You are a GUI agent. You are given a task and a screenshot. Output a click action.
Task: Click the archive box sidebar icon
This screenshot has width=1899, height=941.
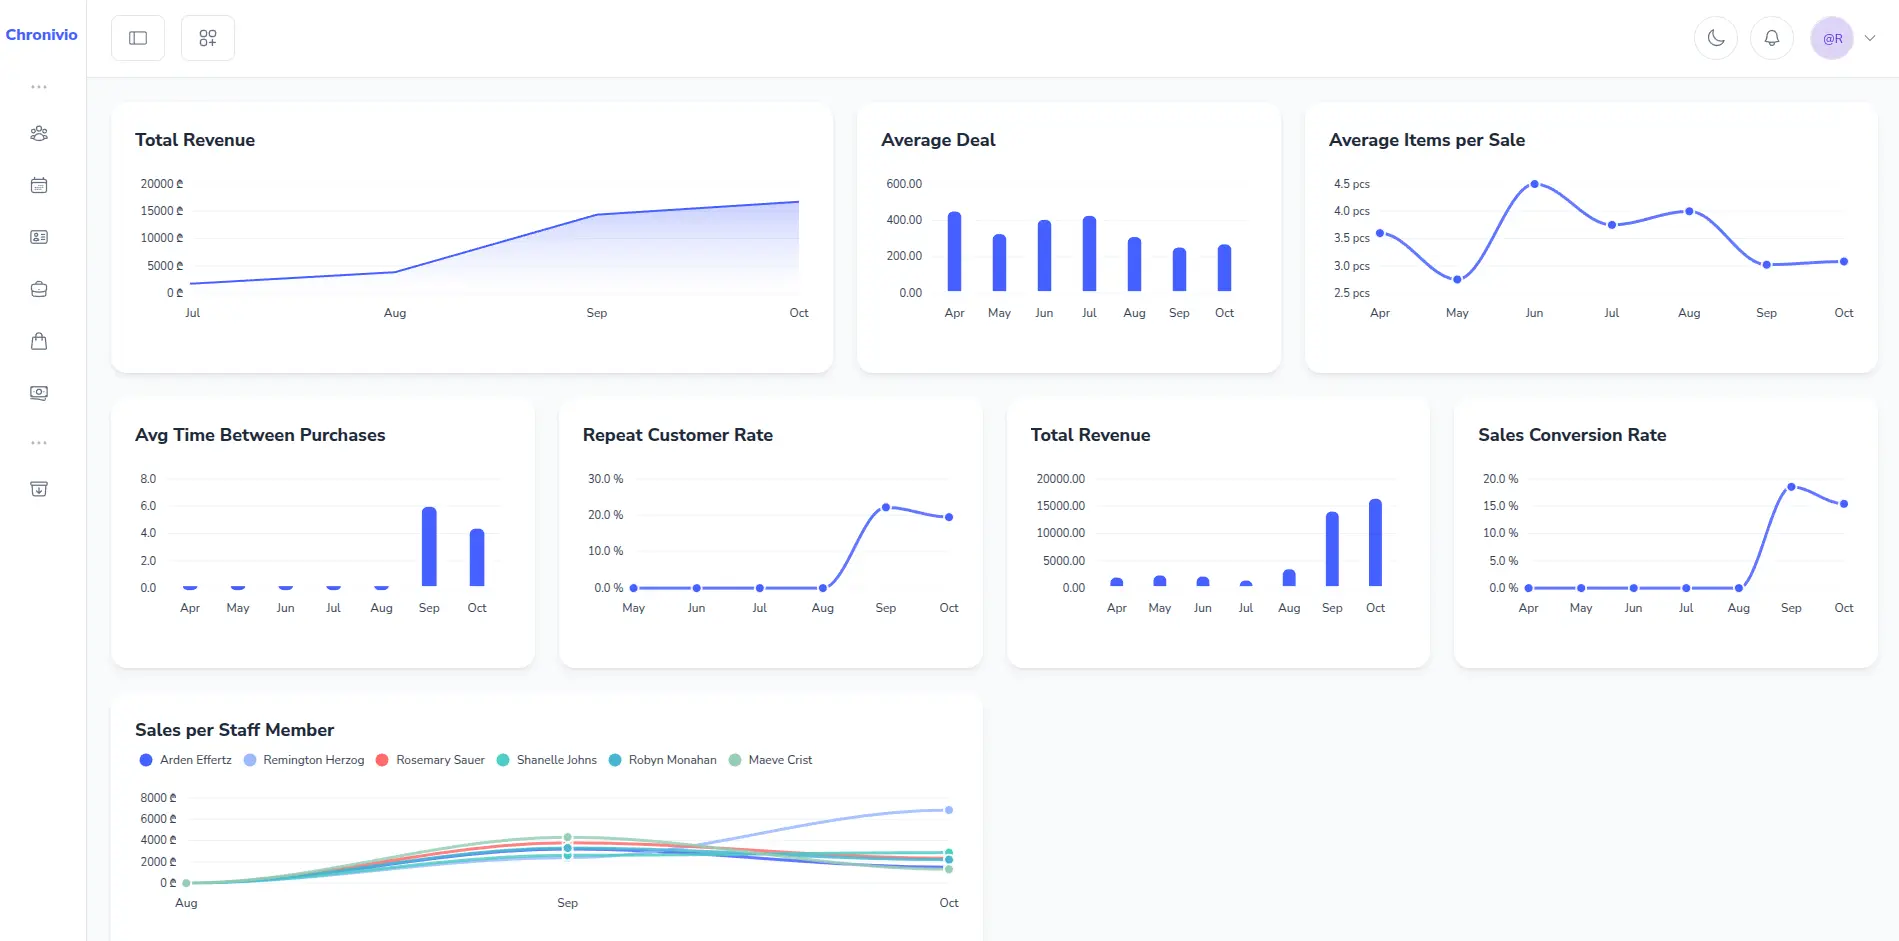(x=39, y=489)
